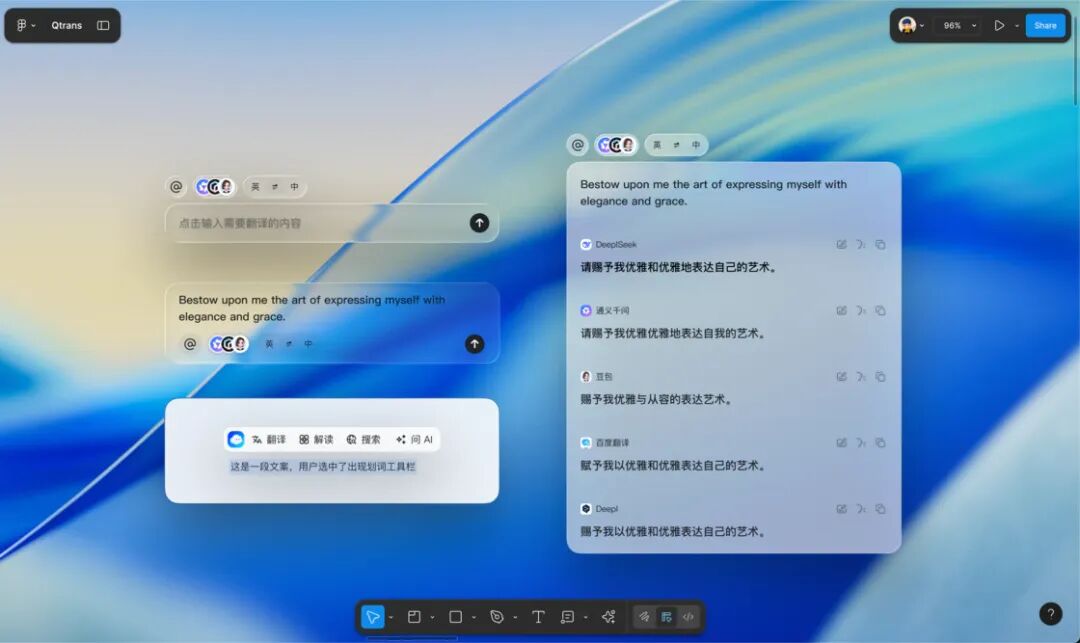Expand the shape tools options arrow

474,618
